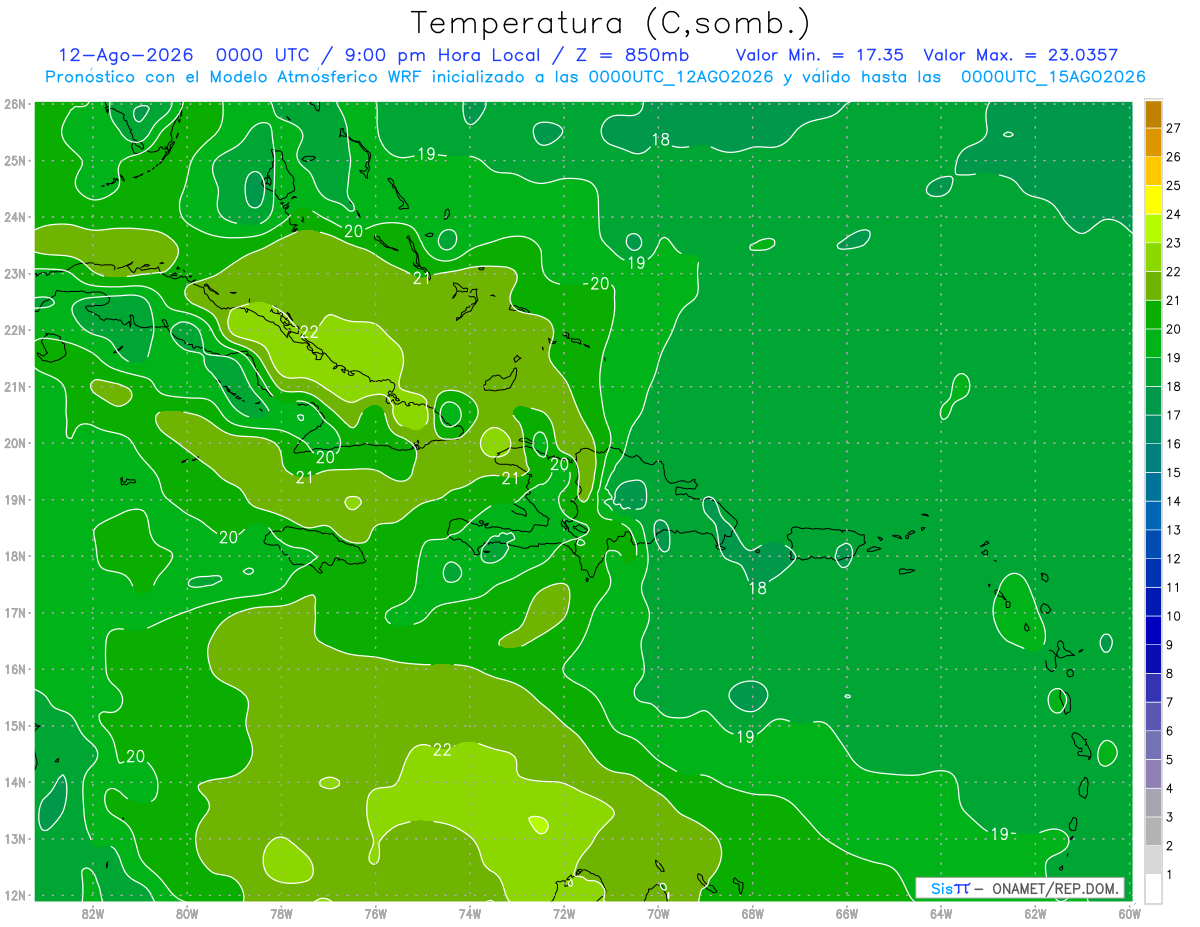
Task: Click the legend value 17
Action: (1173, 415)
